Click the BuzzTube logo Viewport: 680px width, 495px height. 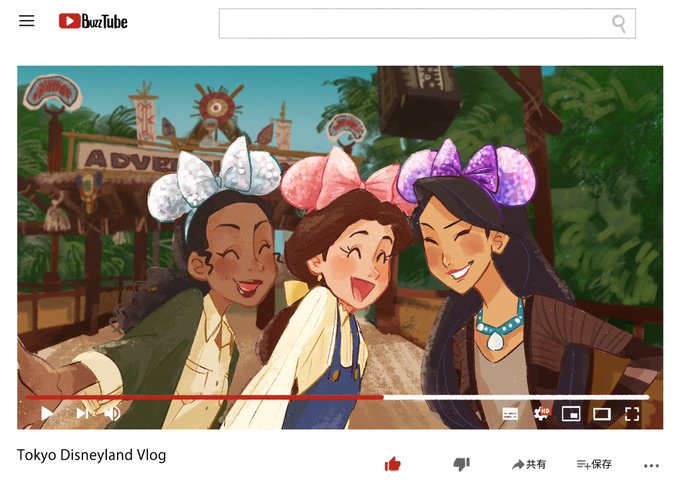pos(93,21)
